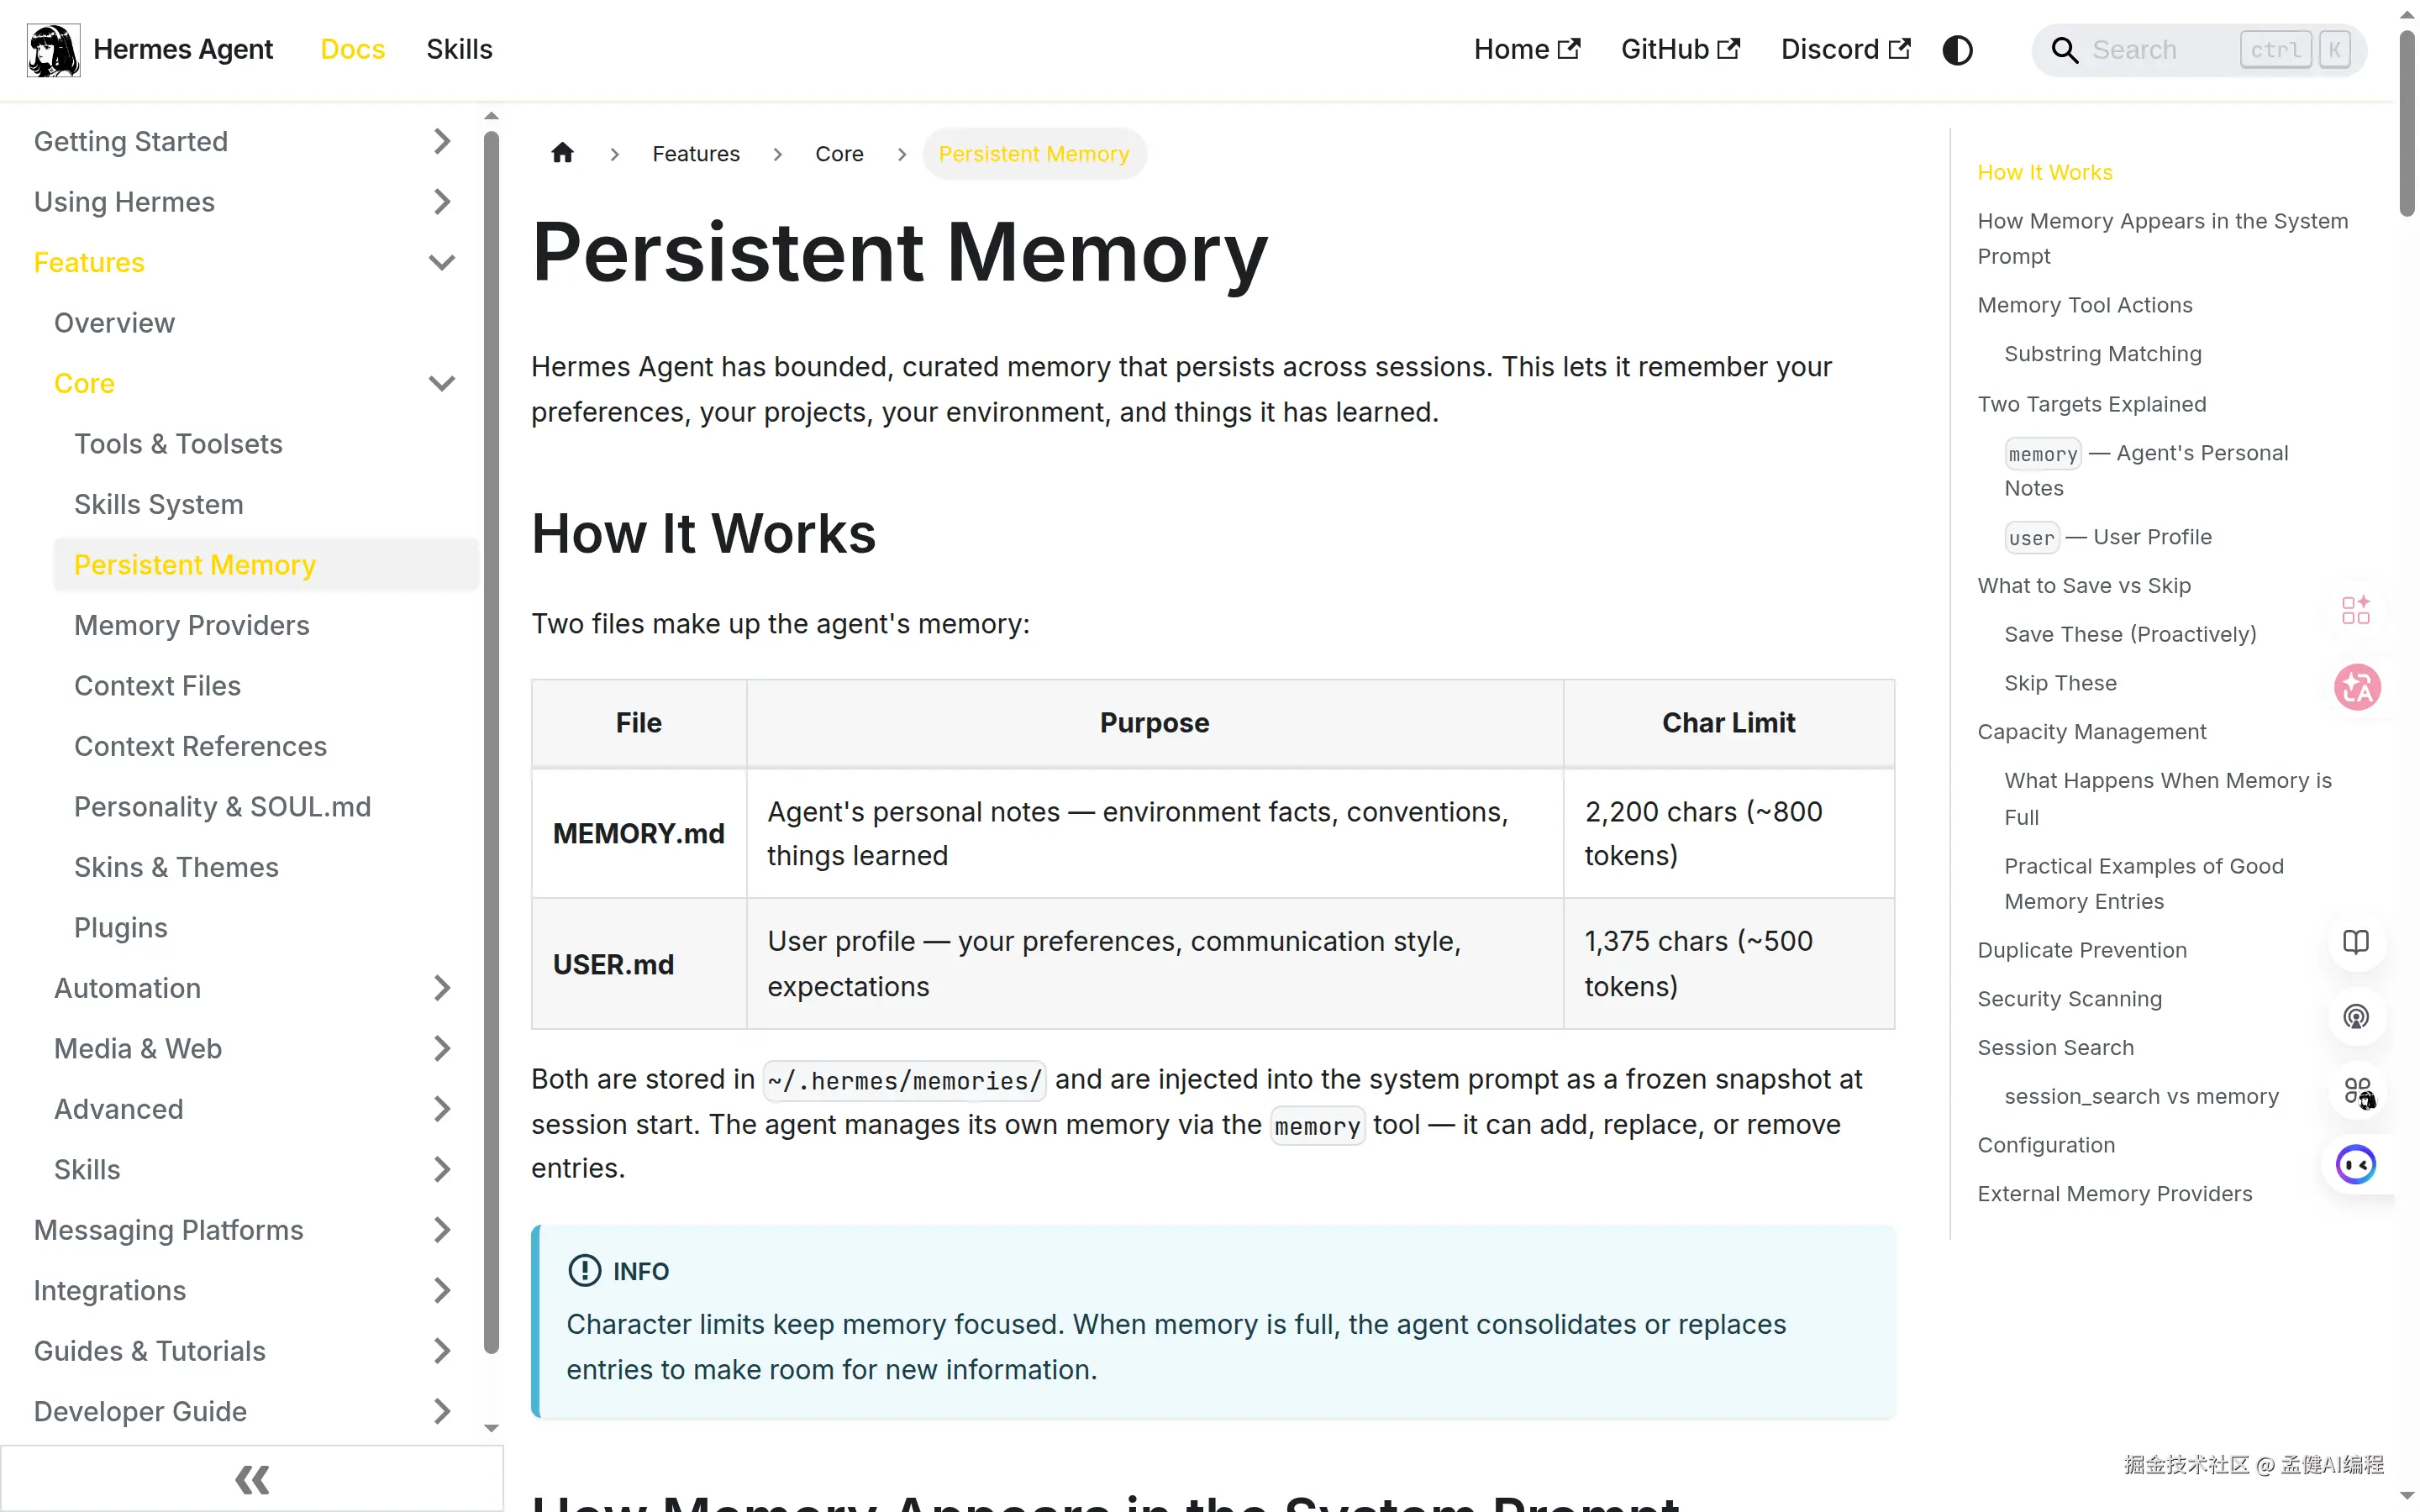This screenshot has width=2420, height=1512.
Task: Click the purple robot face assistant icon
Action: tap(2356, 1164)
